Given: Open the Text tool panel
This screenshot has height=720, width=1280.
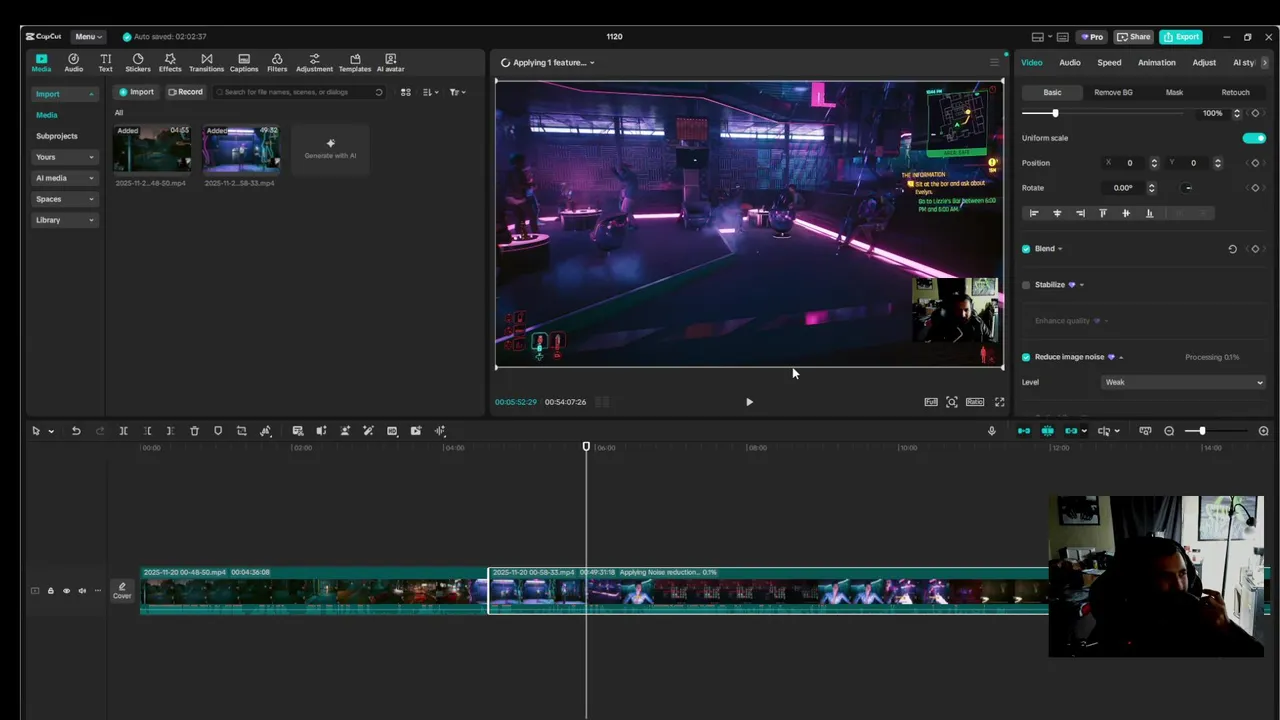Looking at the screenshot, I should point(105,63).
